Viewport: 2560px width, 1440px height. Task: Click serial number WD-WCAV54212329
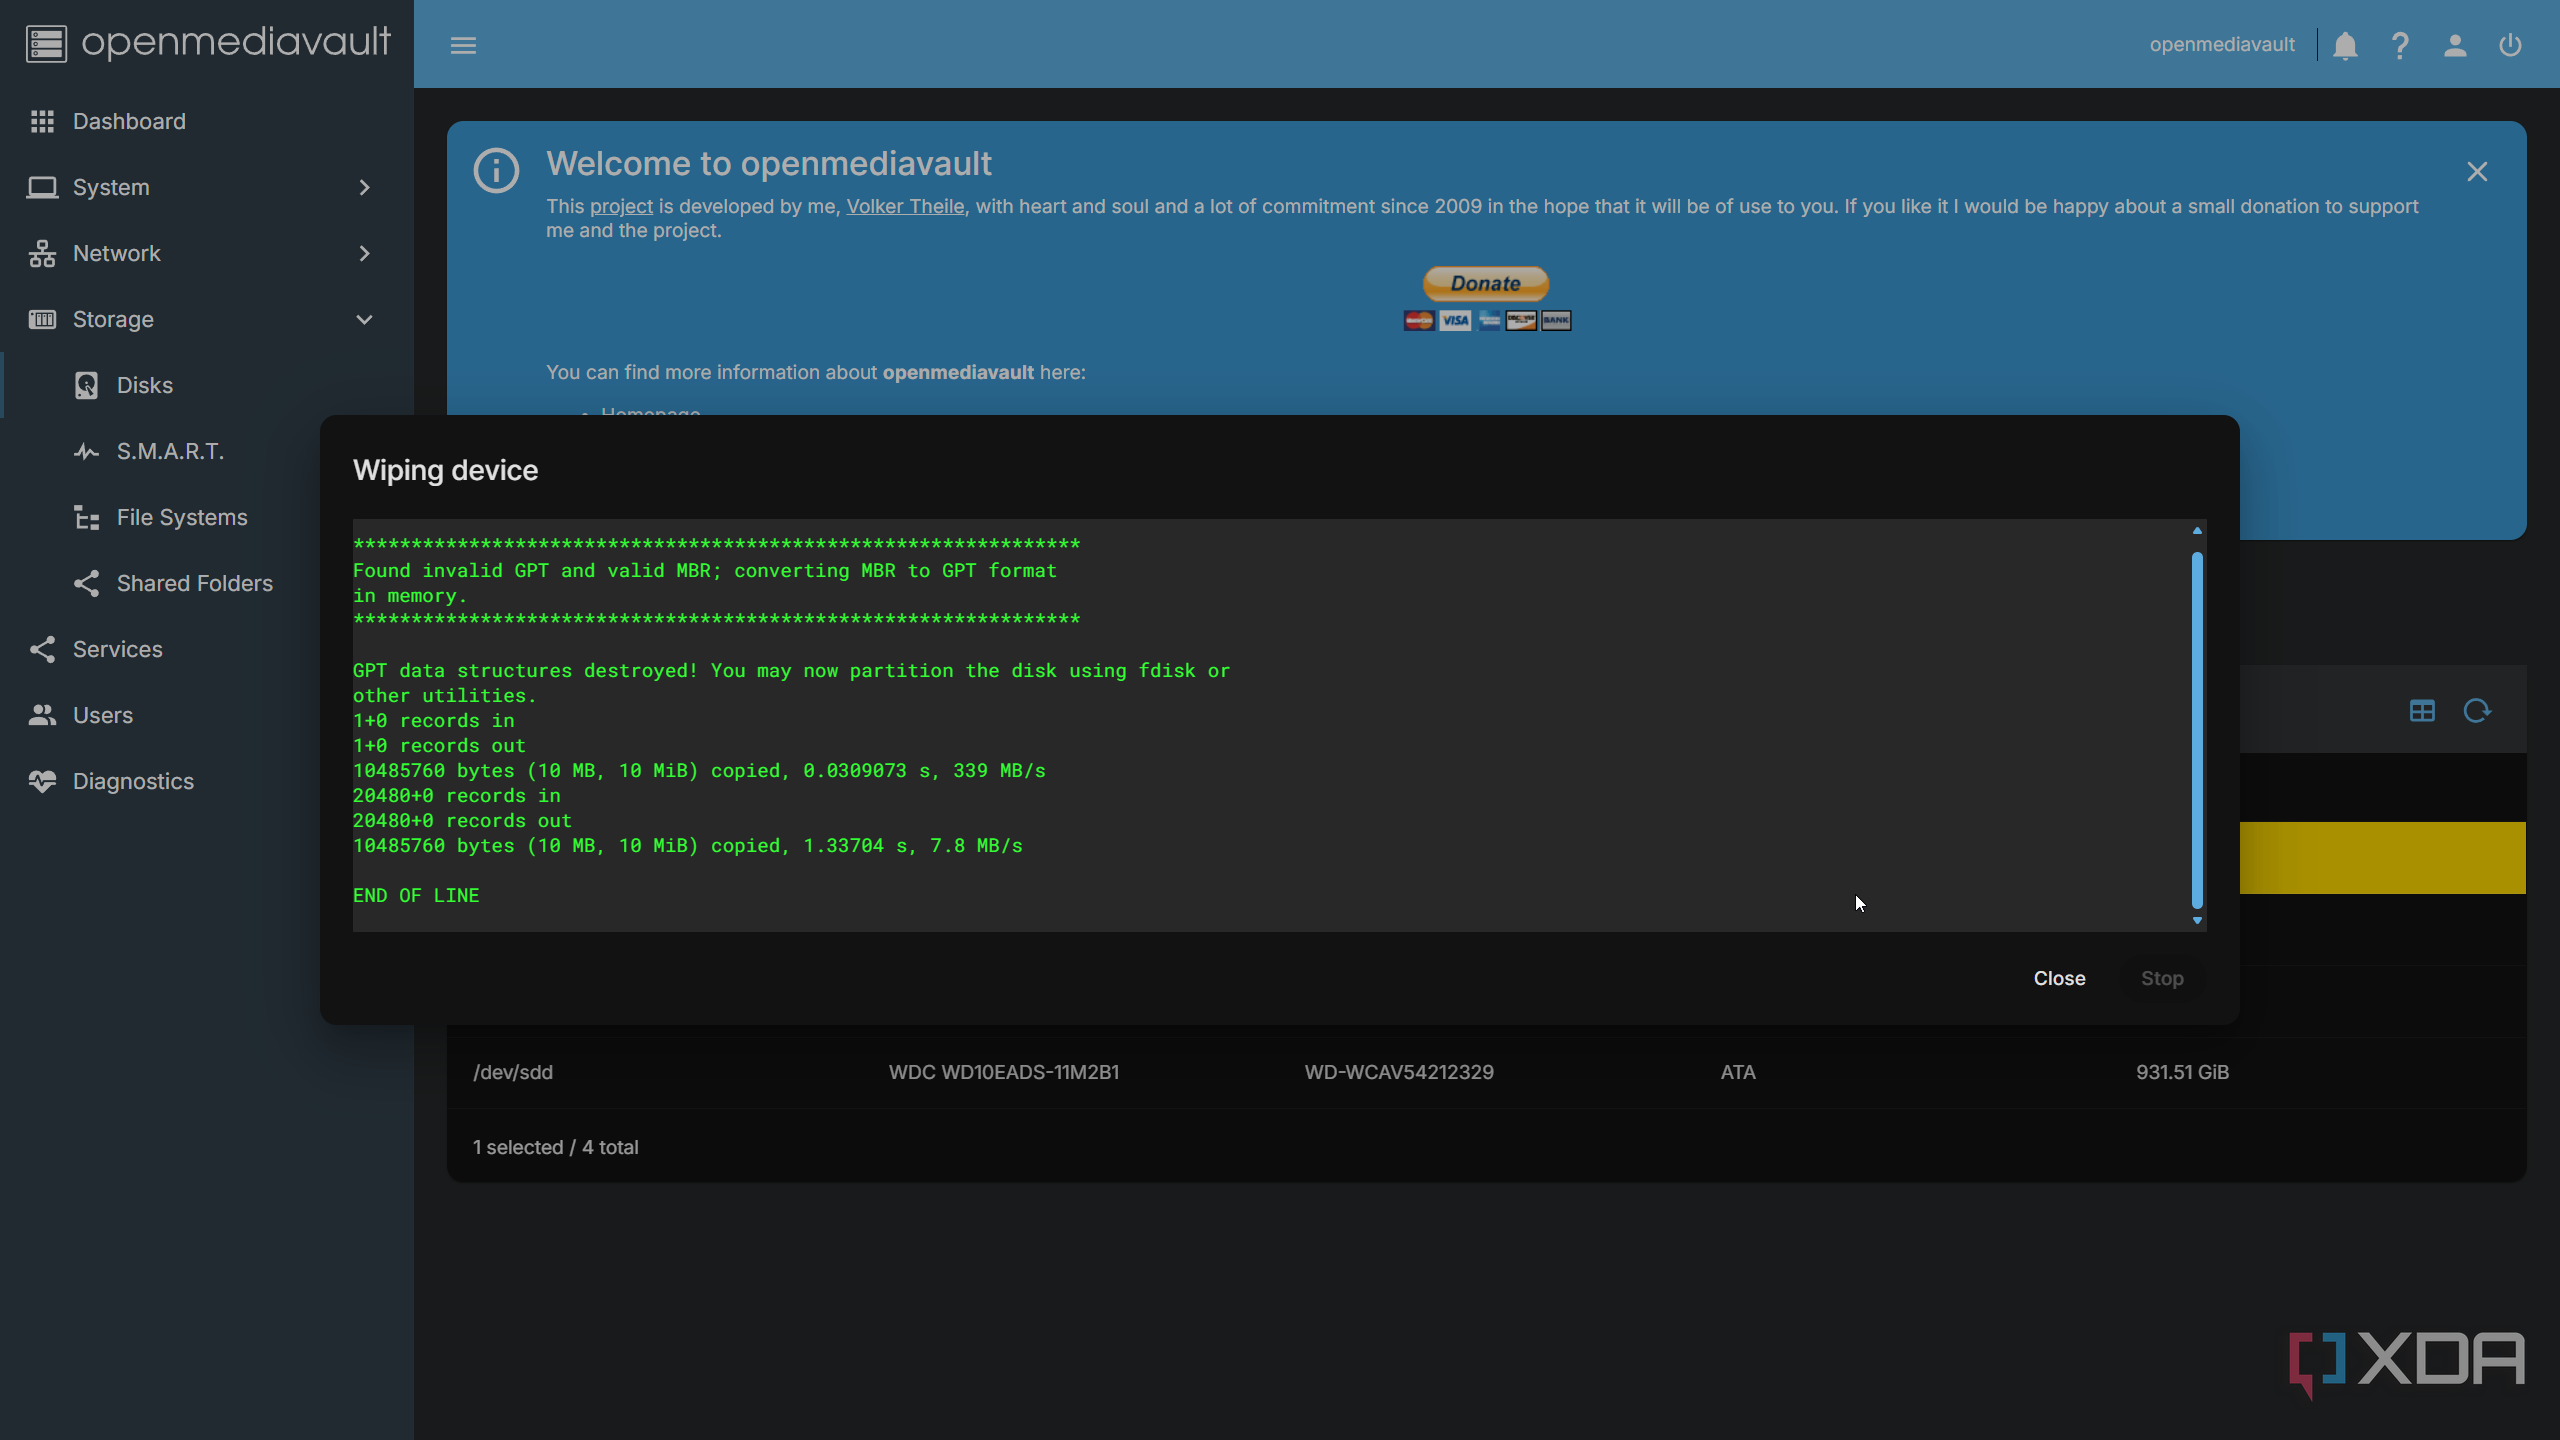click(x=1399, y=1072)
